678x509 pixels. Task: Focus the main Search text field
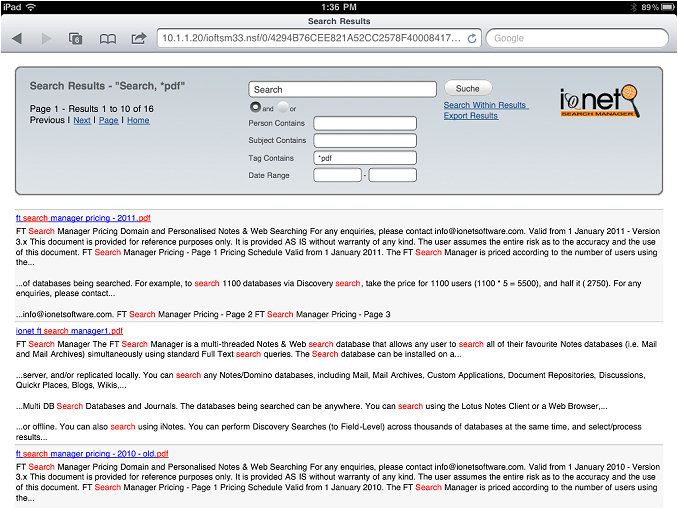[342, 90]
